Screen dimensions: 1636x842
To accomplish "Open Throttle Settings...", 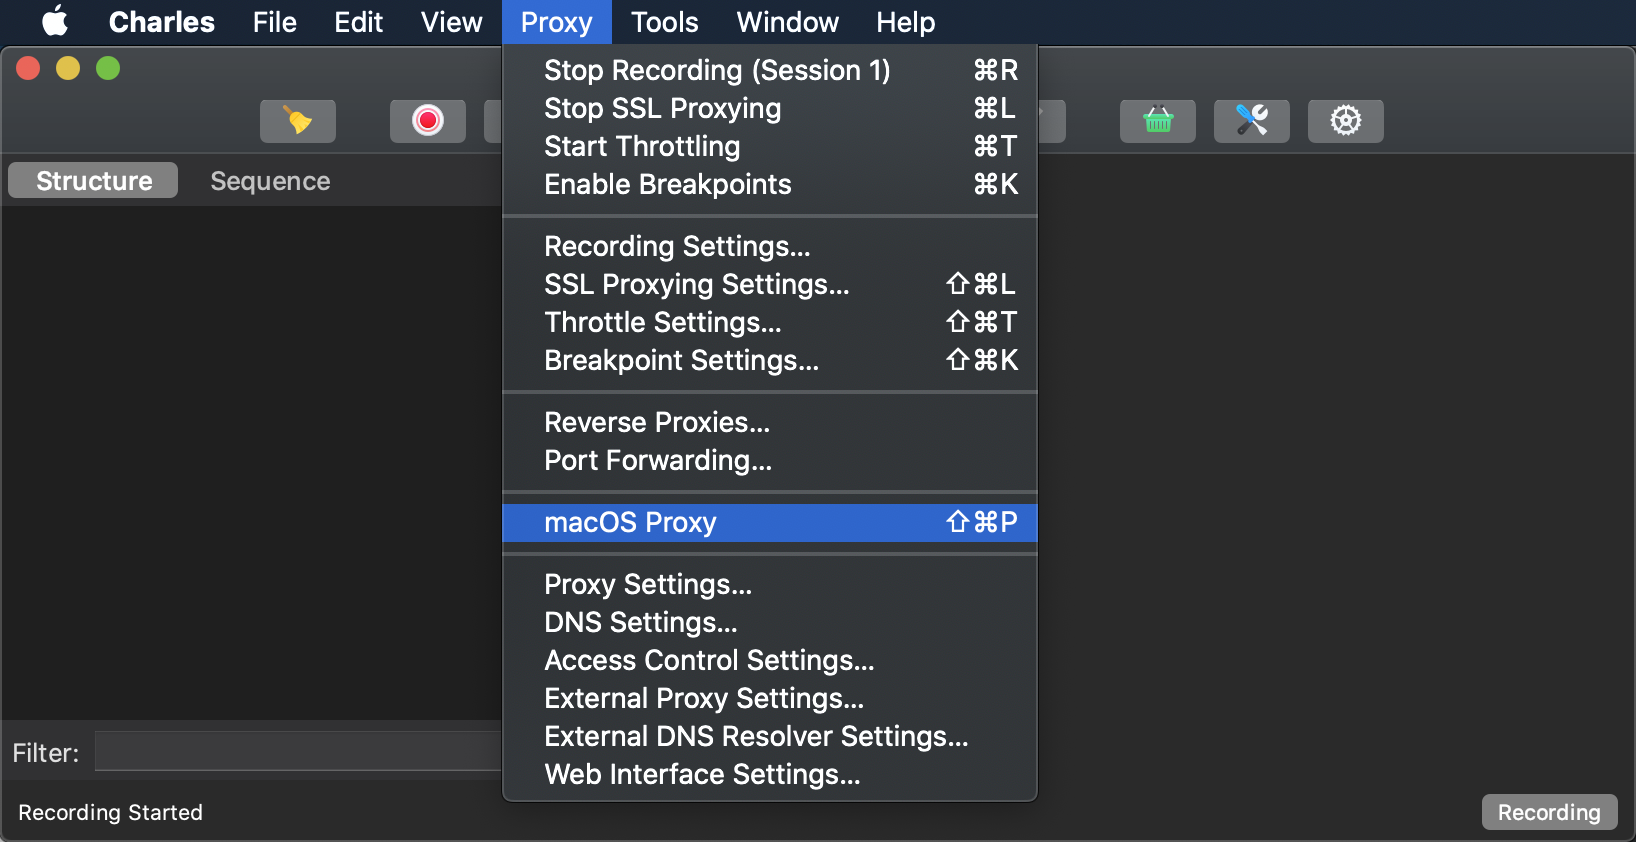I will (770, 322).
